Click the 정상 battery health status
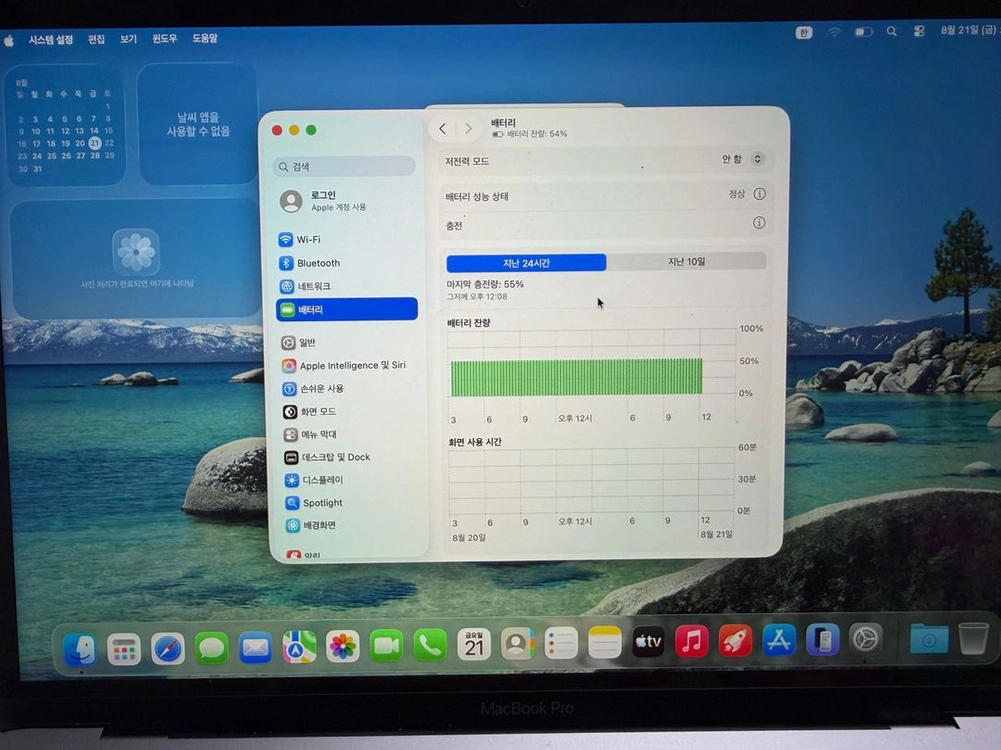This screenshot has height=750, width=1001. [737, 193]
